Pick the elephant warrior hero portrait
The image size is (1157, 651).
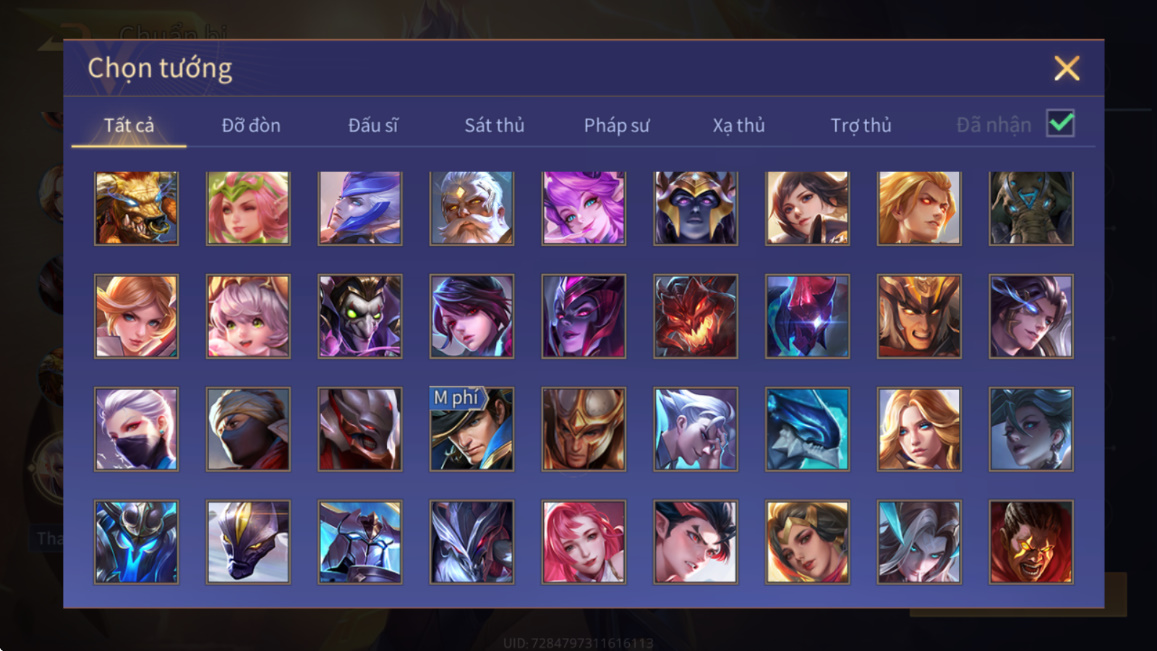[x=1031, y=208]
